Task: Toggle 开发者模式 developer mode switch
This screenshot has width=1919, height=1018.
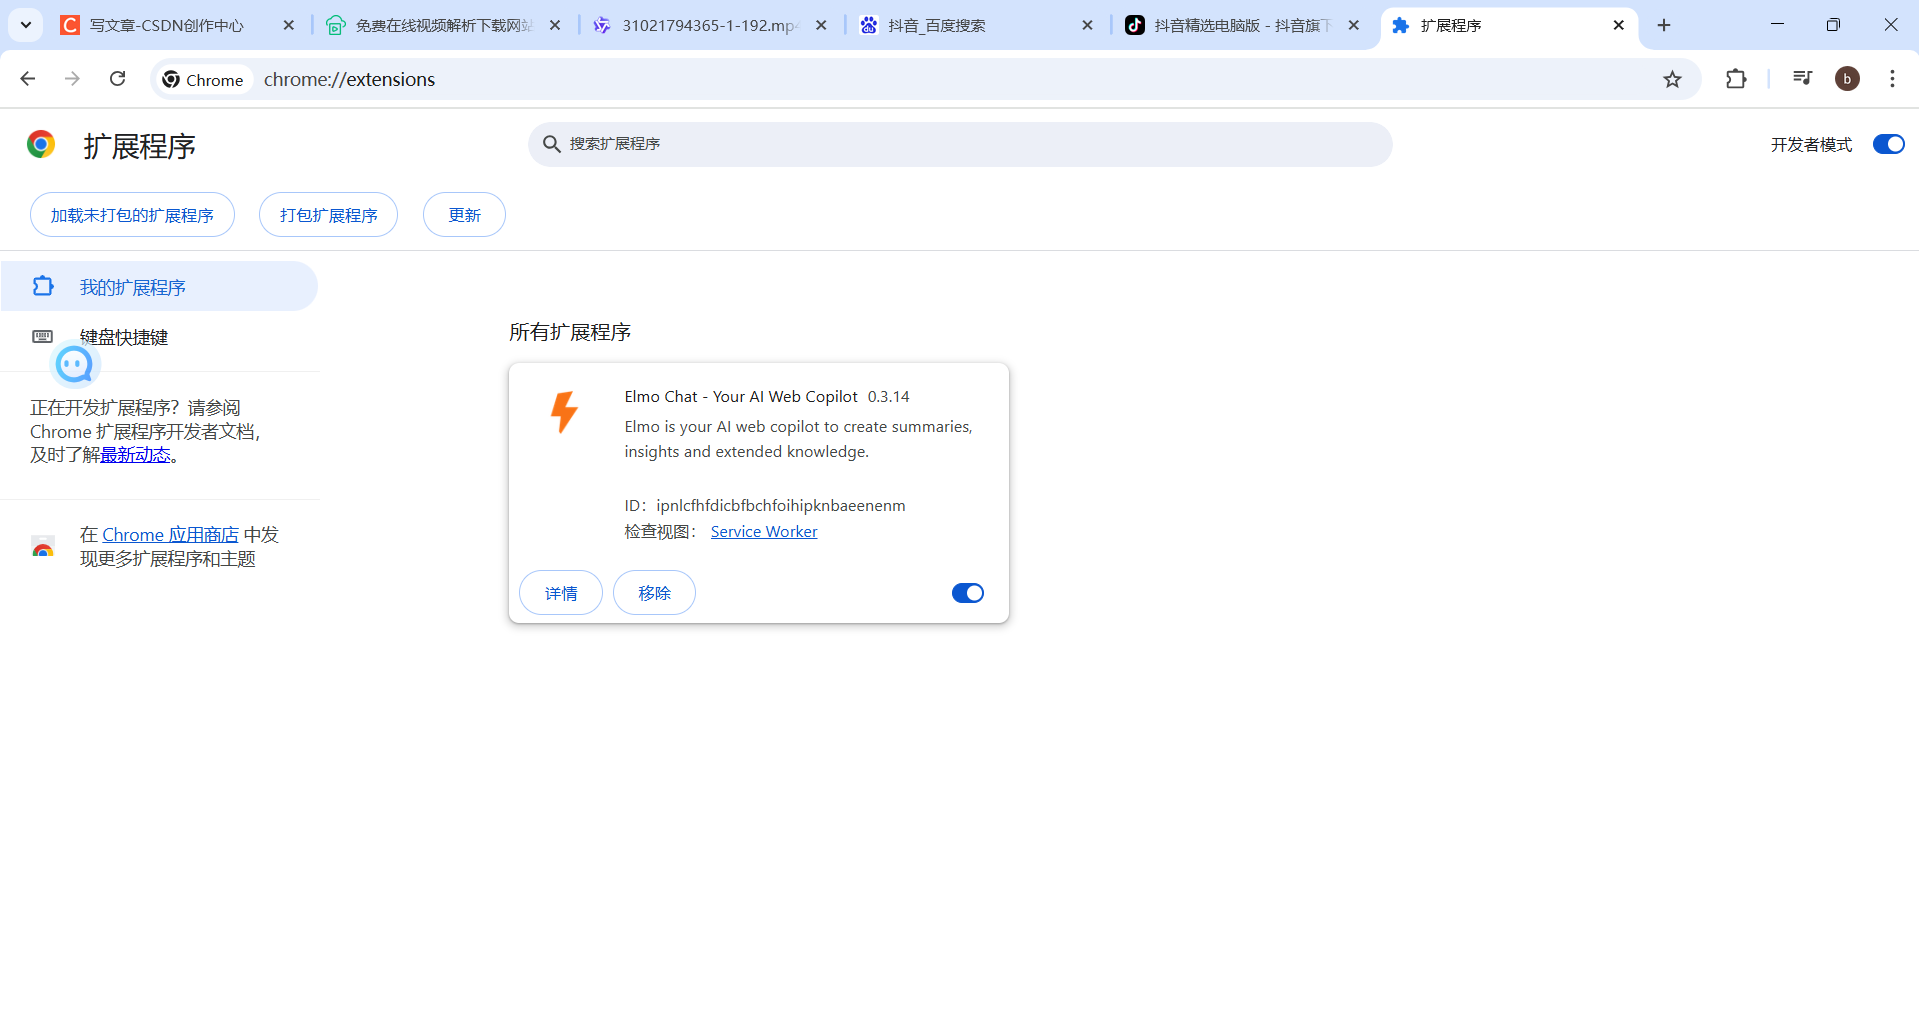Action: [x=1888, y=144]
